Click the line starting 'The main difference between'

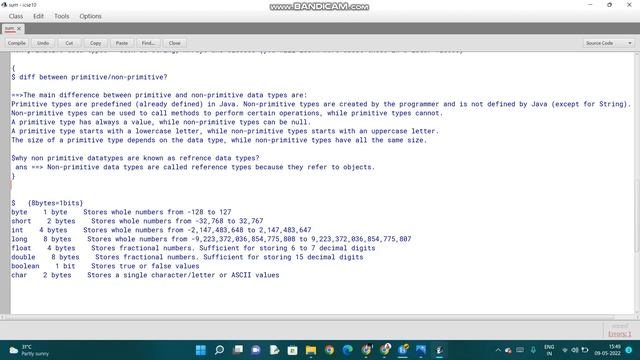(159, 95)
